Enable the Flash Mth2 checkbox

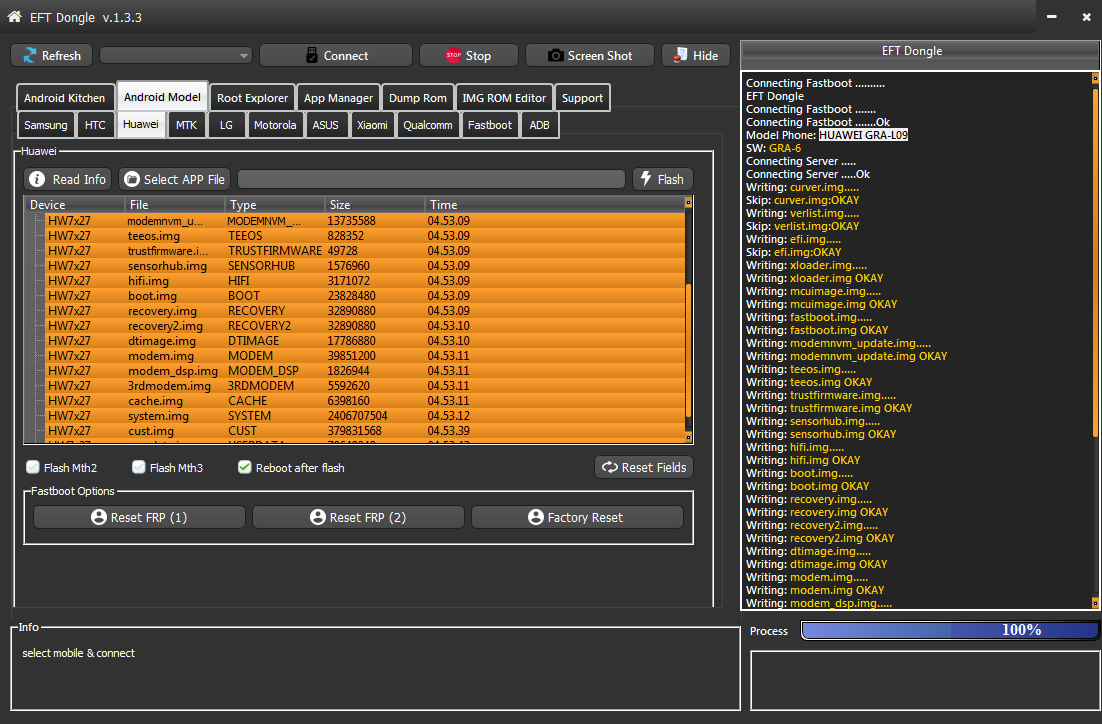pos(33,467)
